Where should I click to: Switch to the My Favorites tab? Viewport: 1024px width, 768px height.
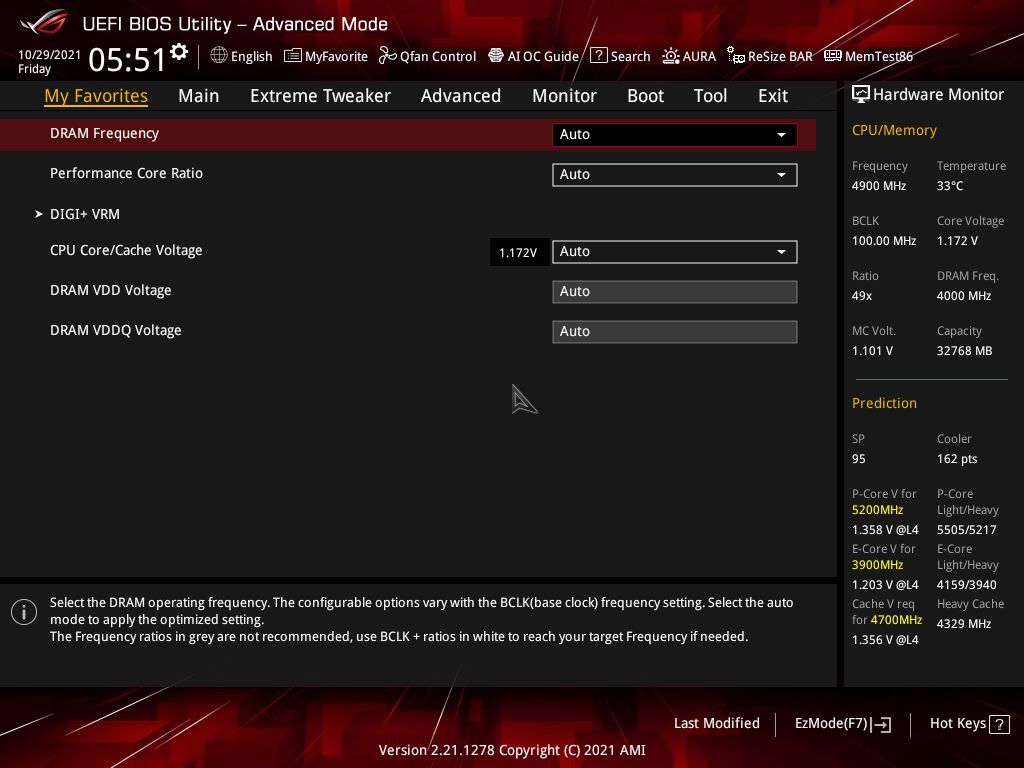tap(96, 96)
